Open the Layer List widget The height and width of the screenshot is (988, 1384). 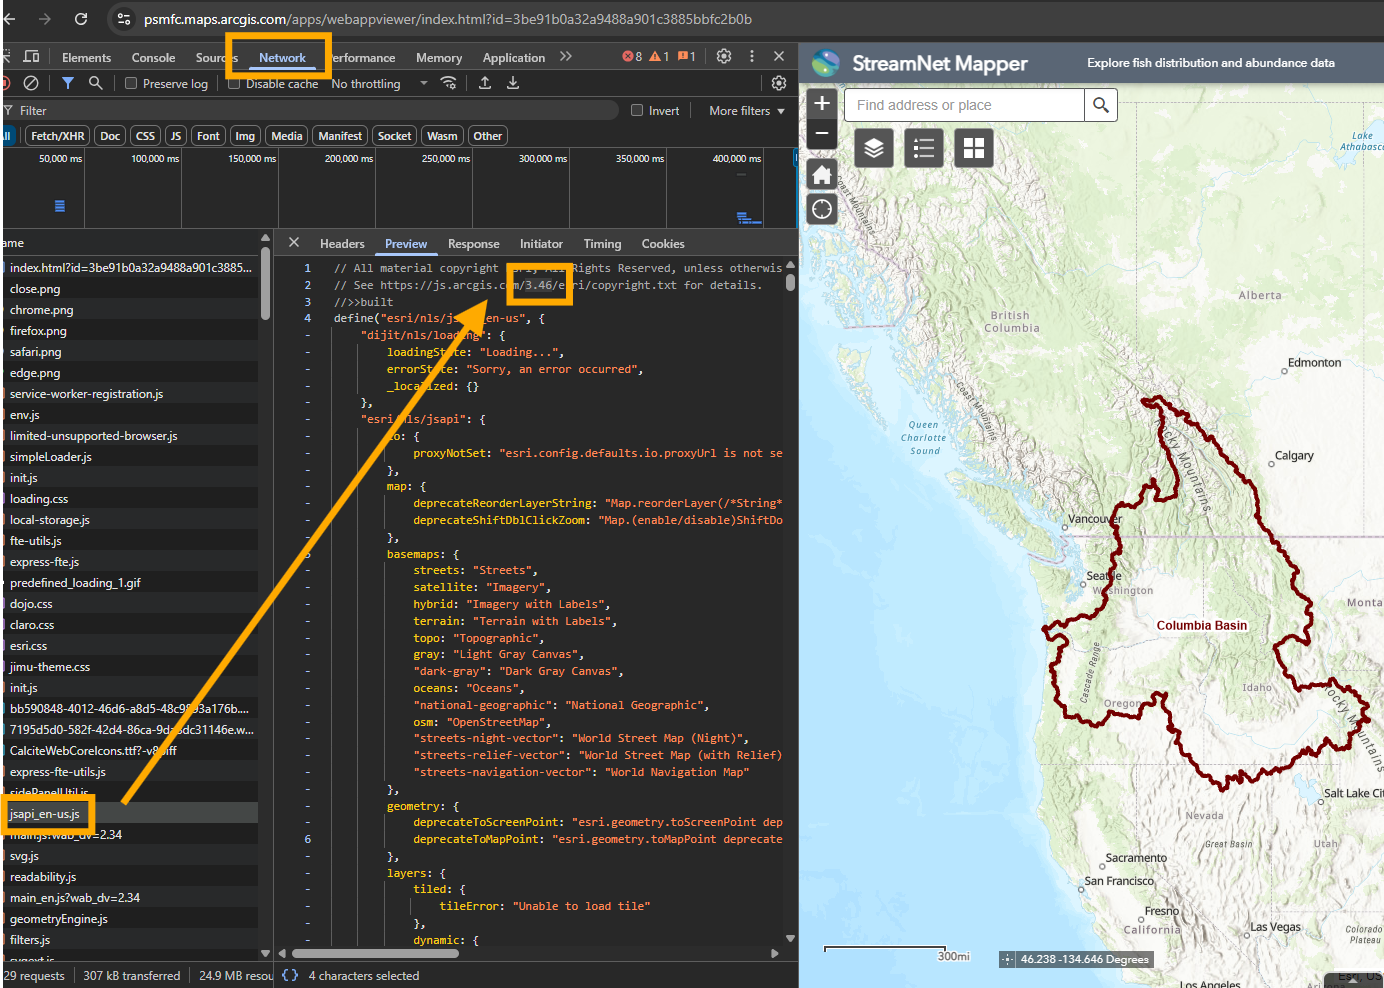click(874, 149)
